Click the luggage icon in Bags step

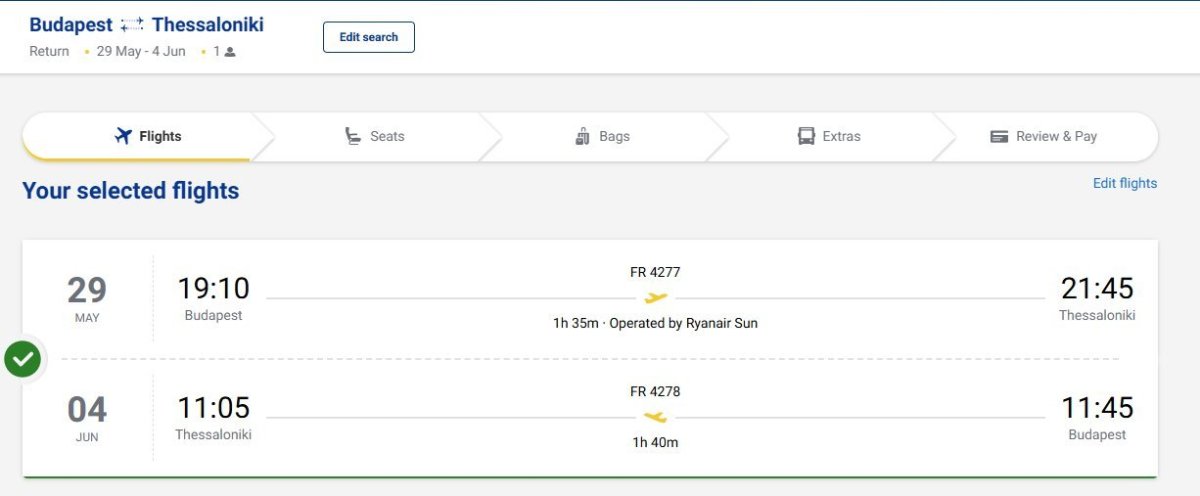pos(583,136)
